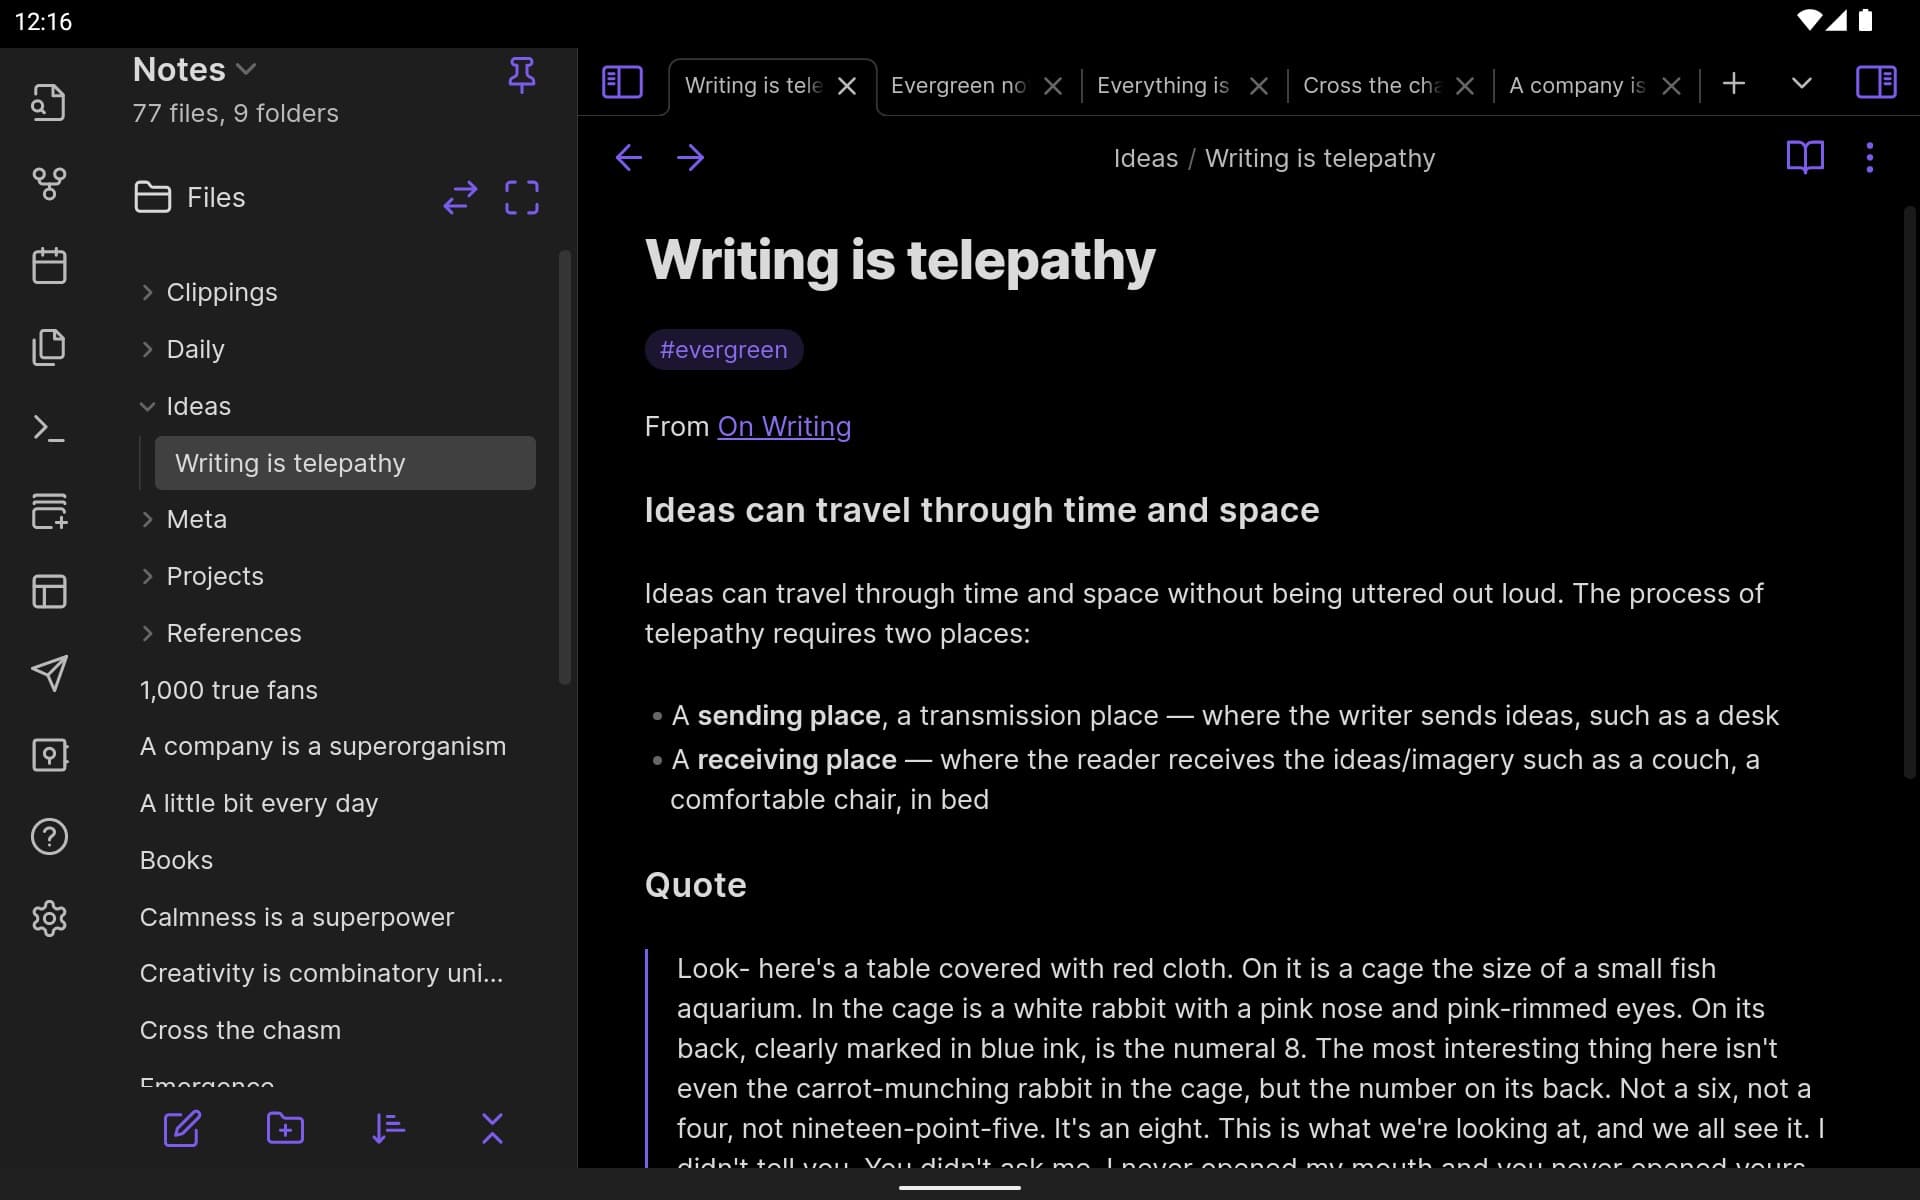Create a new note
The height and width of the screenshot is (1200, 1920).
183,1128
